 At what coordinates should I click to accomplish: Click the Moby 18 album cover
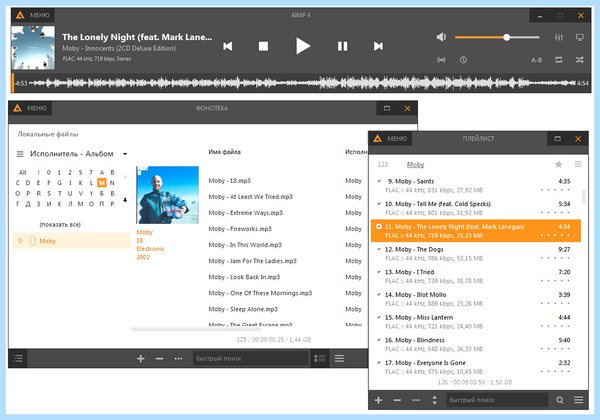coord(167,195)
